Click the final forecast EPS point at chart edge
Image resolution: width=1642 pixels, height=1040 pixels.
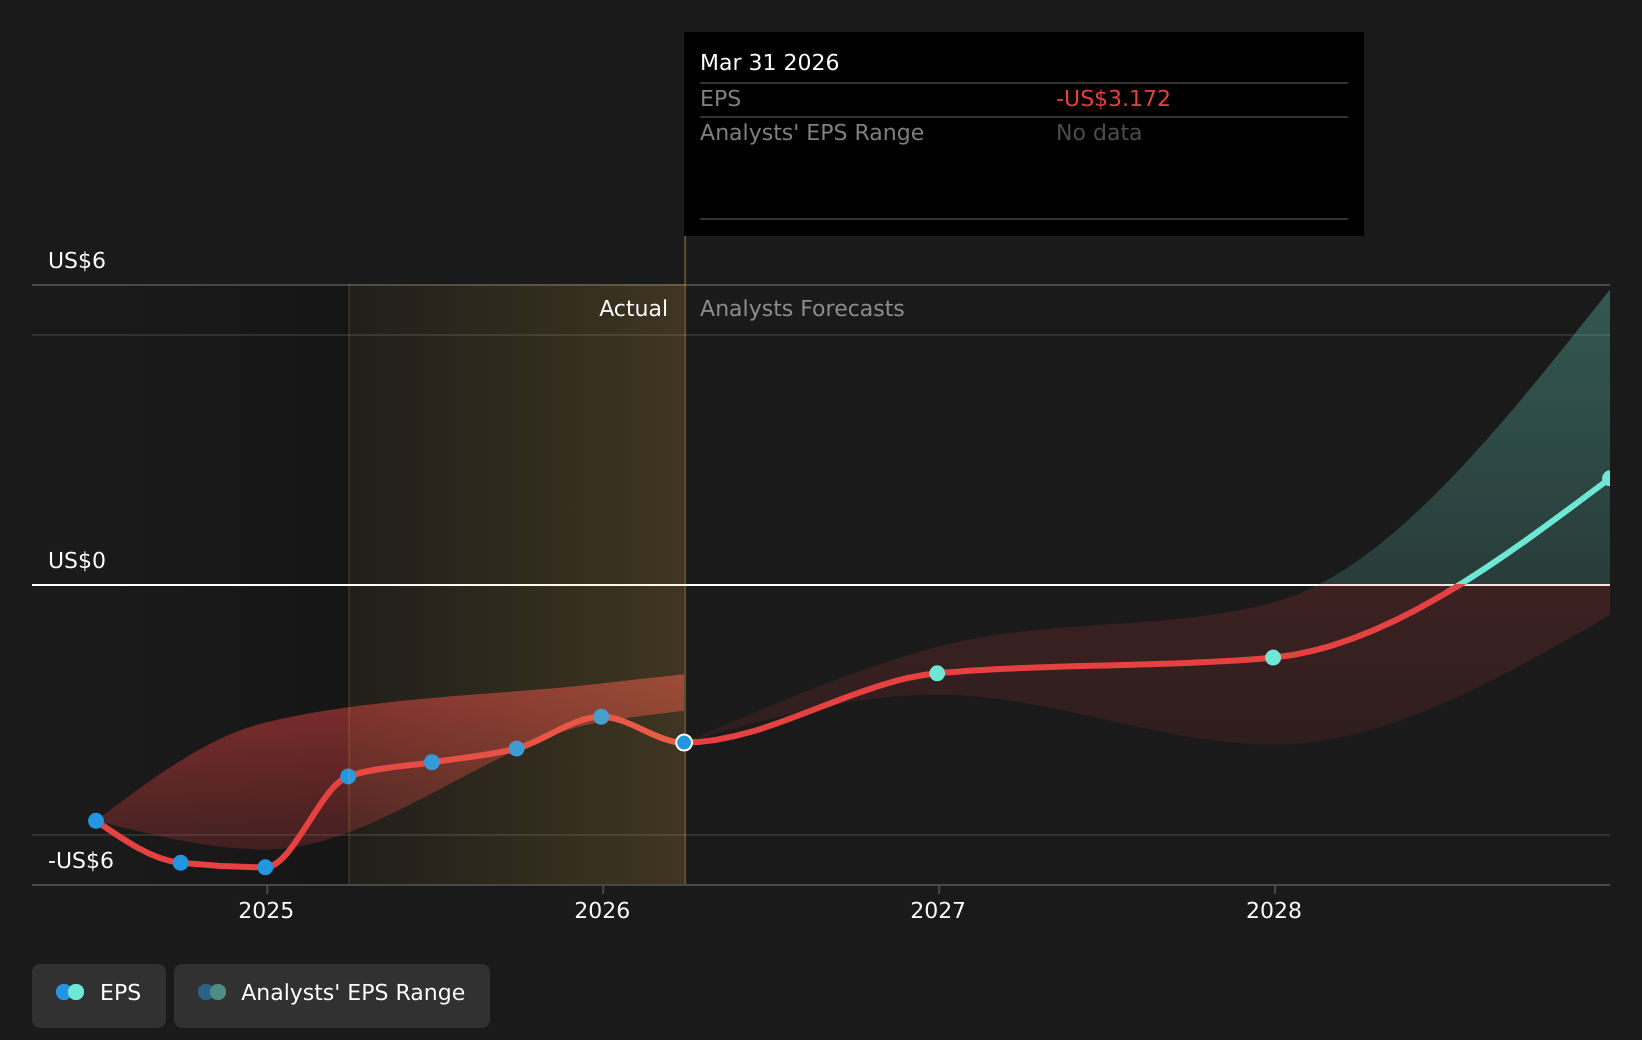(x=1608, y=479)
